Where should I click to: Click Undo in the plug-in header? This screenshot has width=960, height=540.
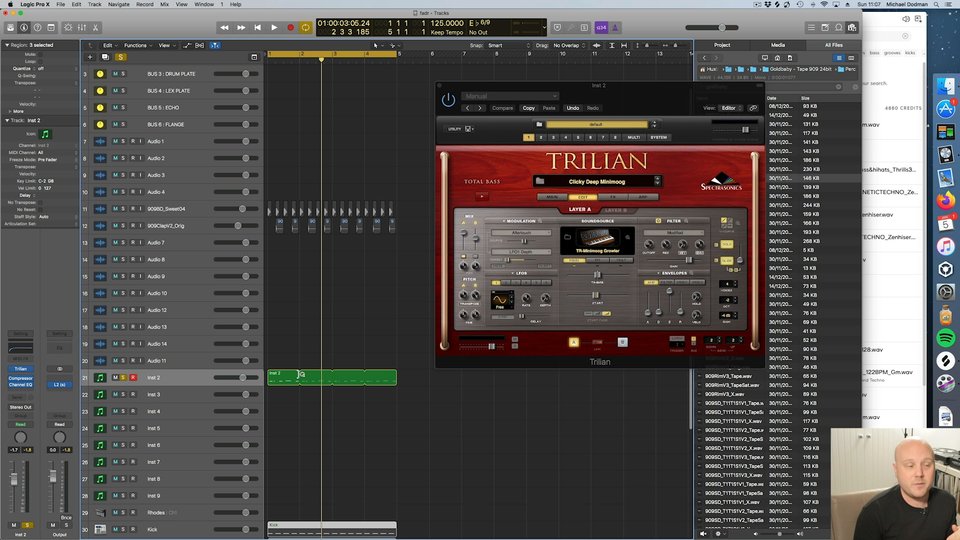tap(572, 108)
